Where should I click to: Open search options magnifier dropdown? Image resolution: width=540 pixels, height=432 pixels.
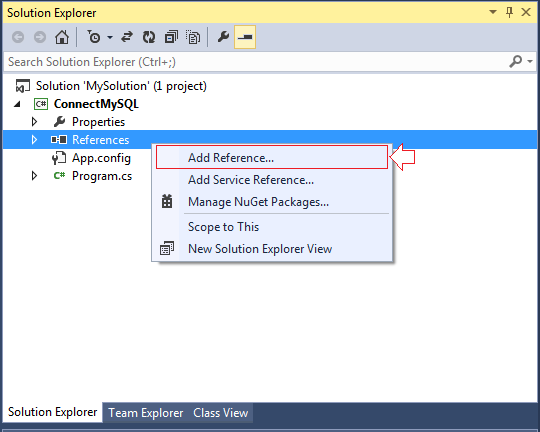point(521,62)
